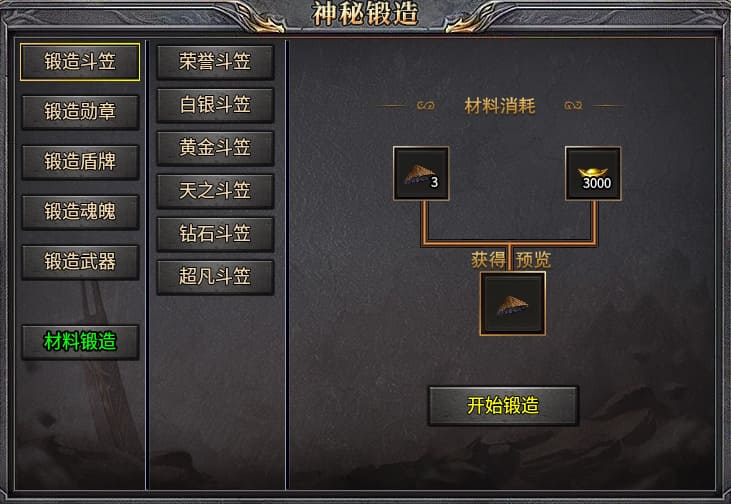Click the green 材料锻造 button
731x504 pixels.
point(80,342)
